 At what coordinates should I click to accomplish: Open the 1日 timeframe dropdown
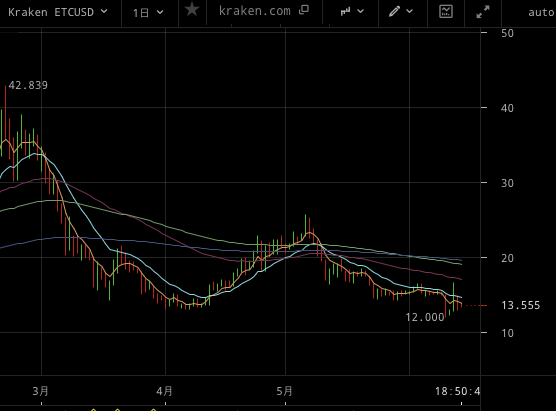[148, 13]
